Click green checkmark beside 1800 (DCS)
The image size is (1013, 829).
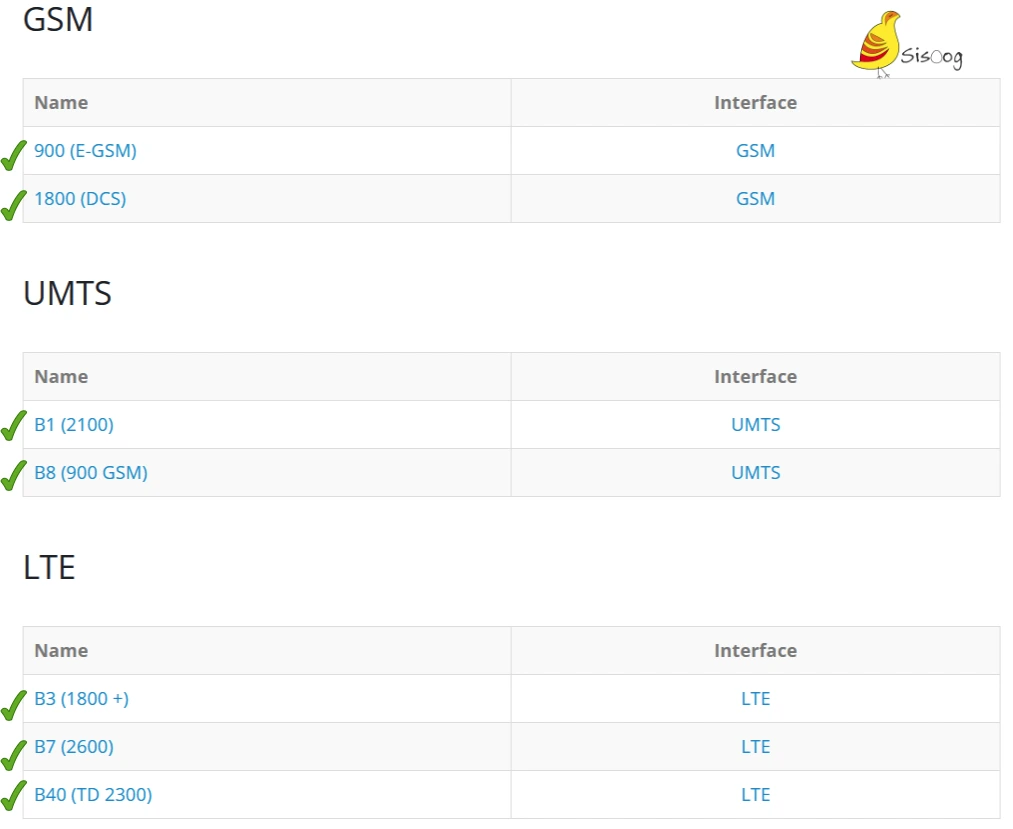click(x=14, y=205)
